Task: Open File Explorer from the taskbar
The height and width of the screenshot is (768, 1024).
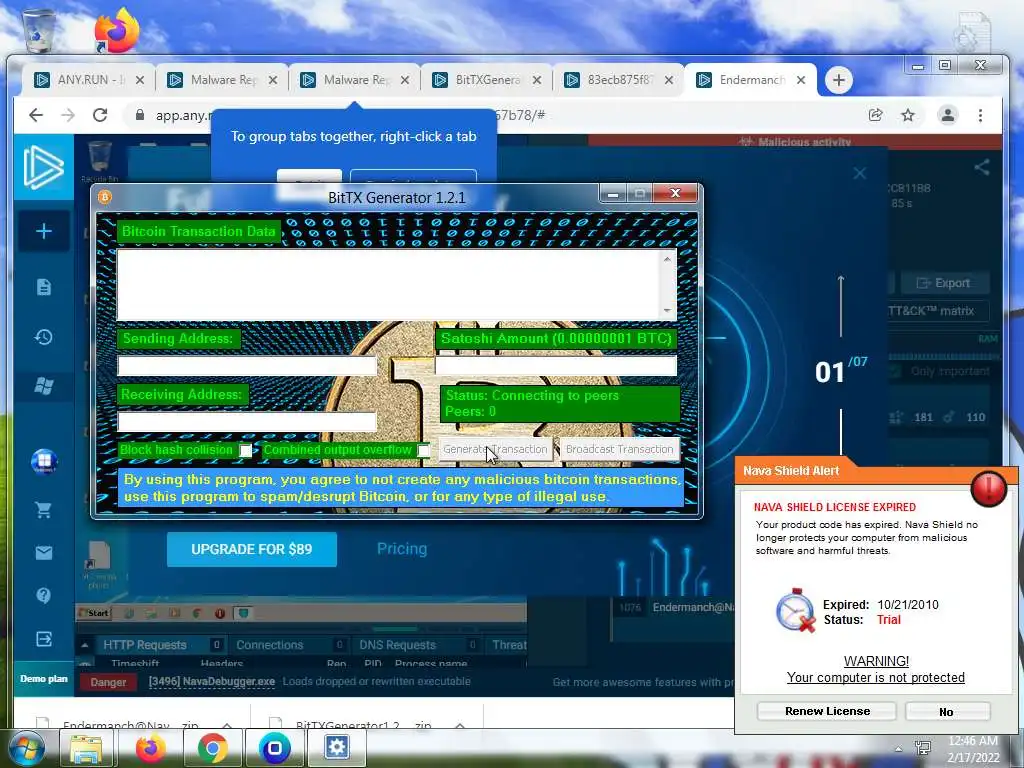Action: pyautogui.click(x=86, y=748)
